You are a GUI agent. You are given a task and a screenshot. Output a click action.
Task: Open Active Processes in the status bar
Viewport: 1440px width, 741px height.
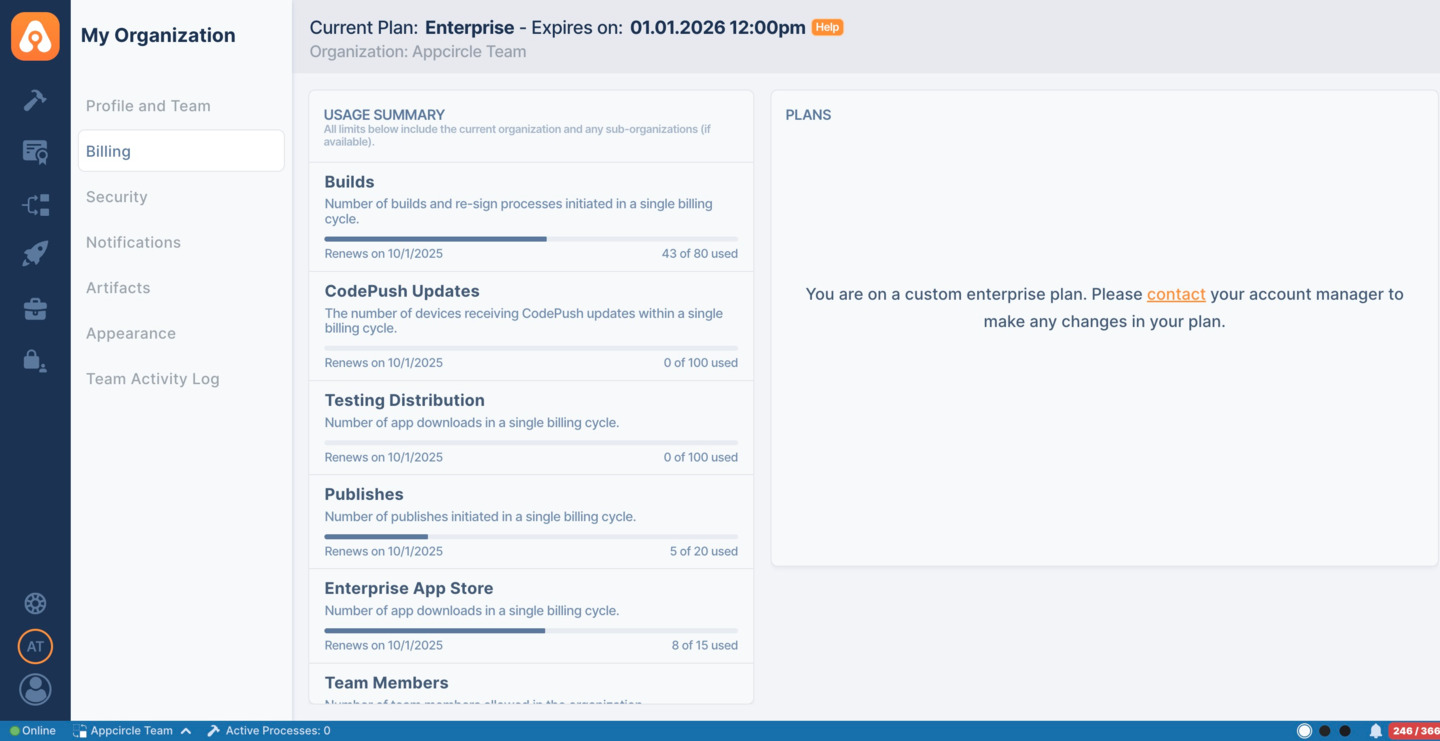pos(268,731)
